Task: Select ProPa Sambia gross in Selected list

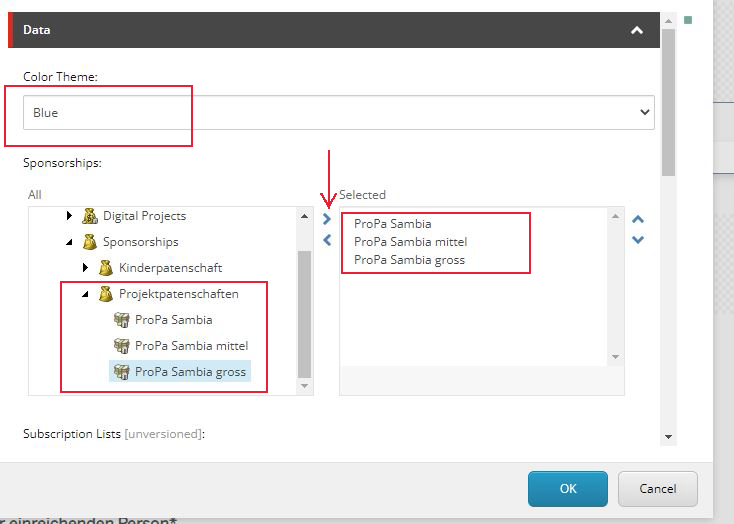Action: coord(409,260)
